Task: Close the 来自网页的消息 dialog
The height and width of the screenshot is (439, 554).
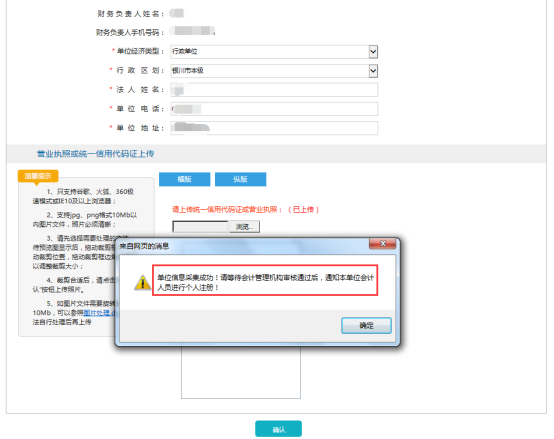Action: 382,244
